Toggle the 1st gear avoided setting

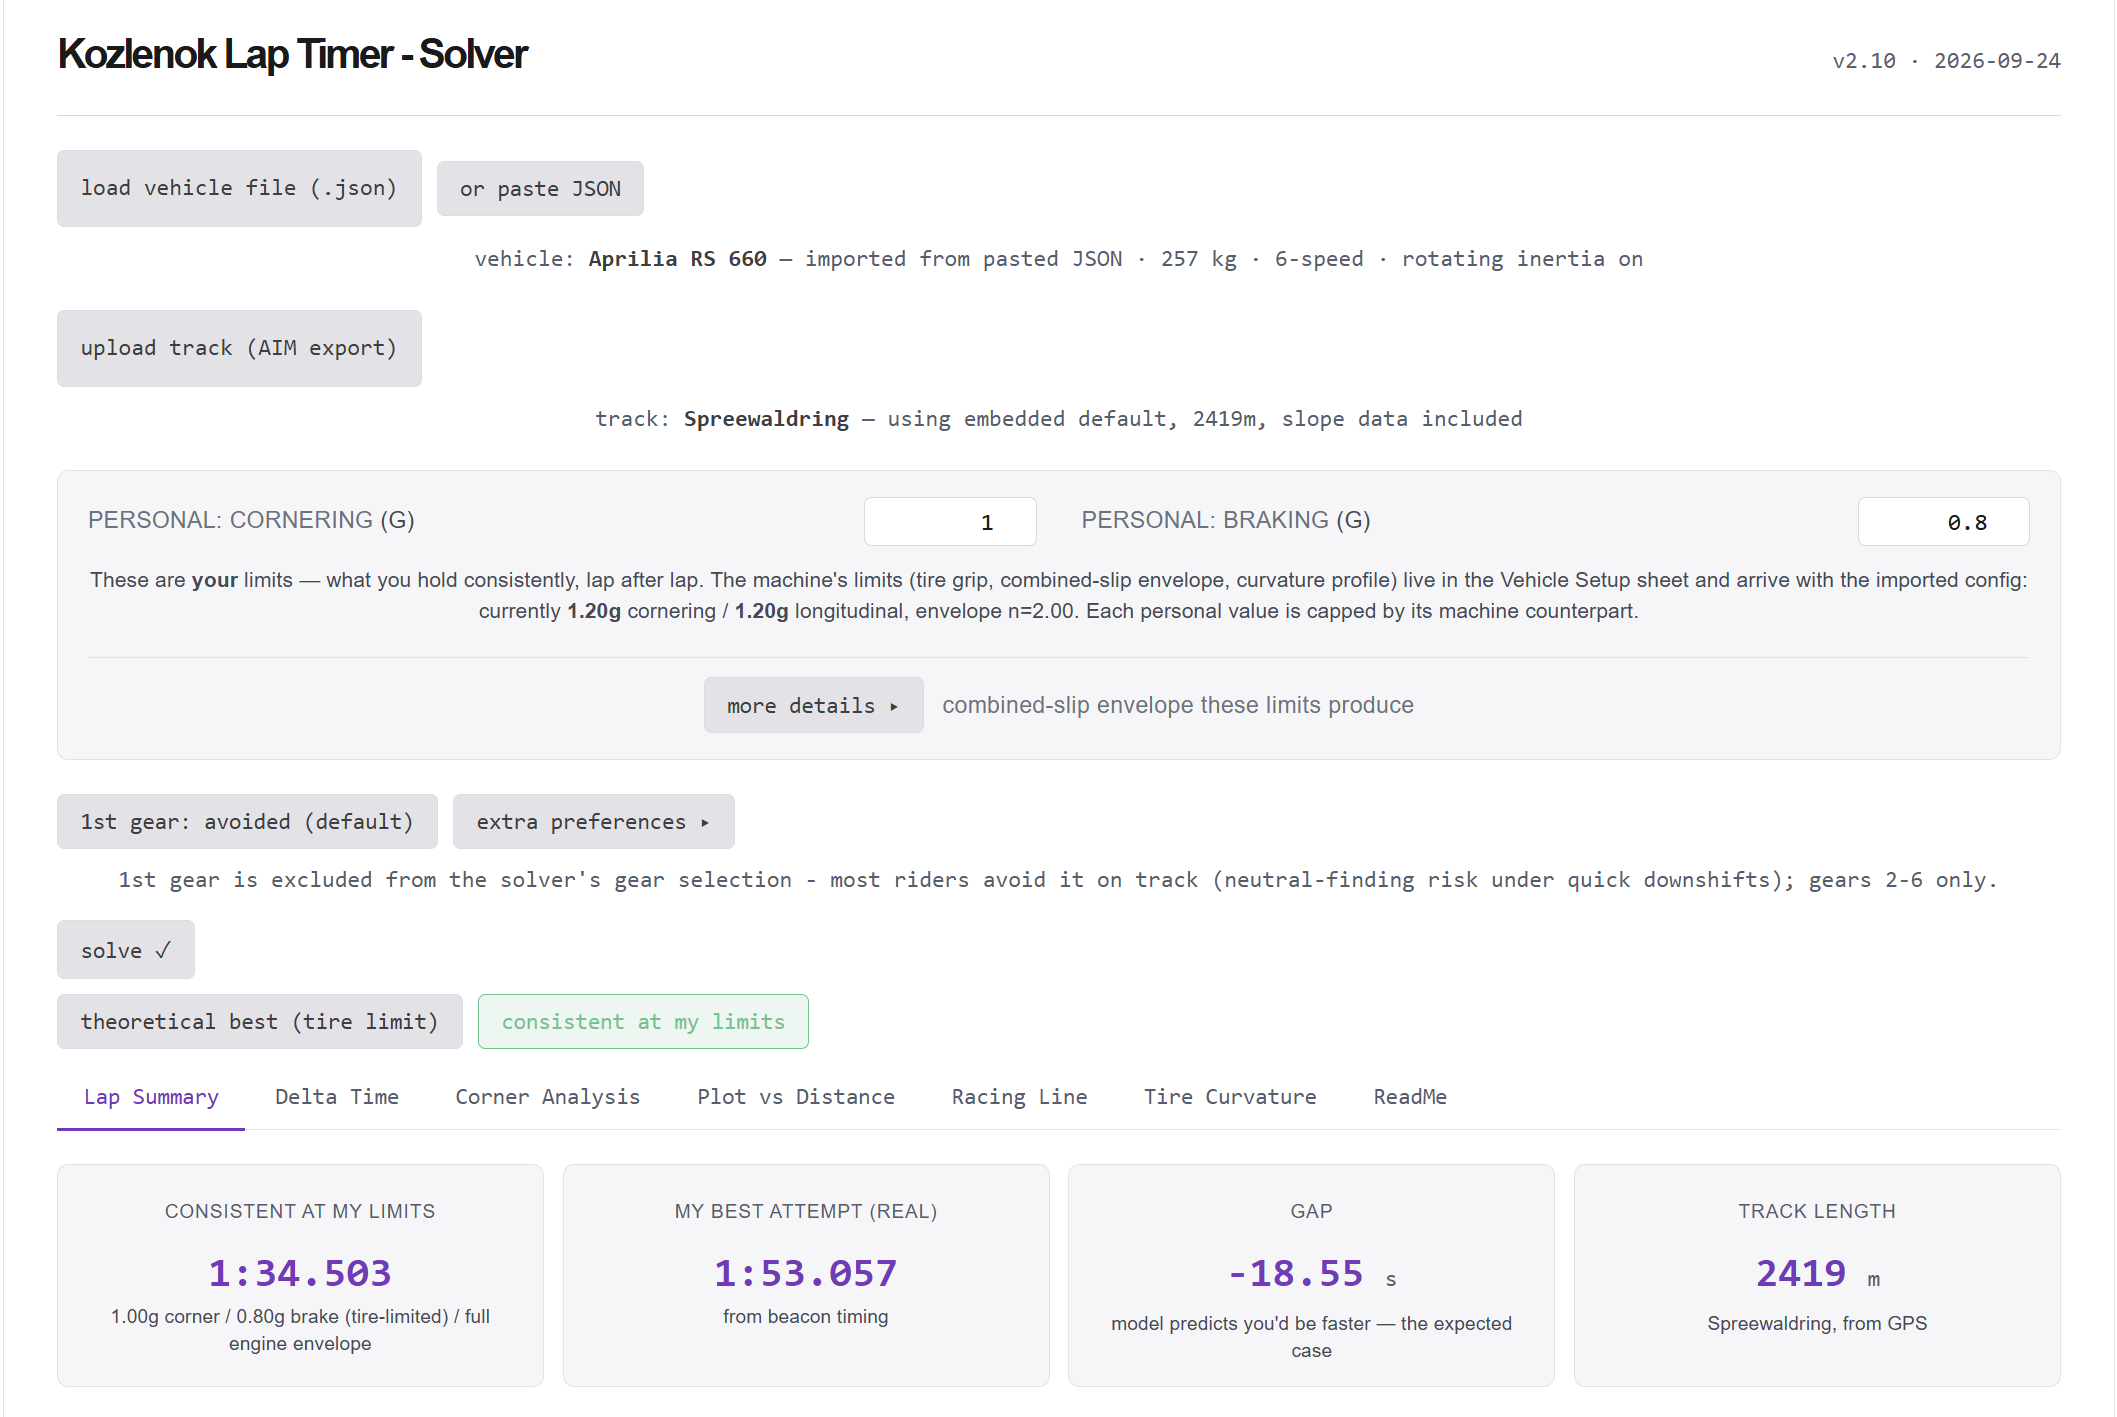(247, 821)
